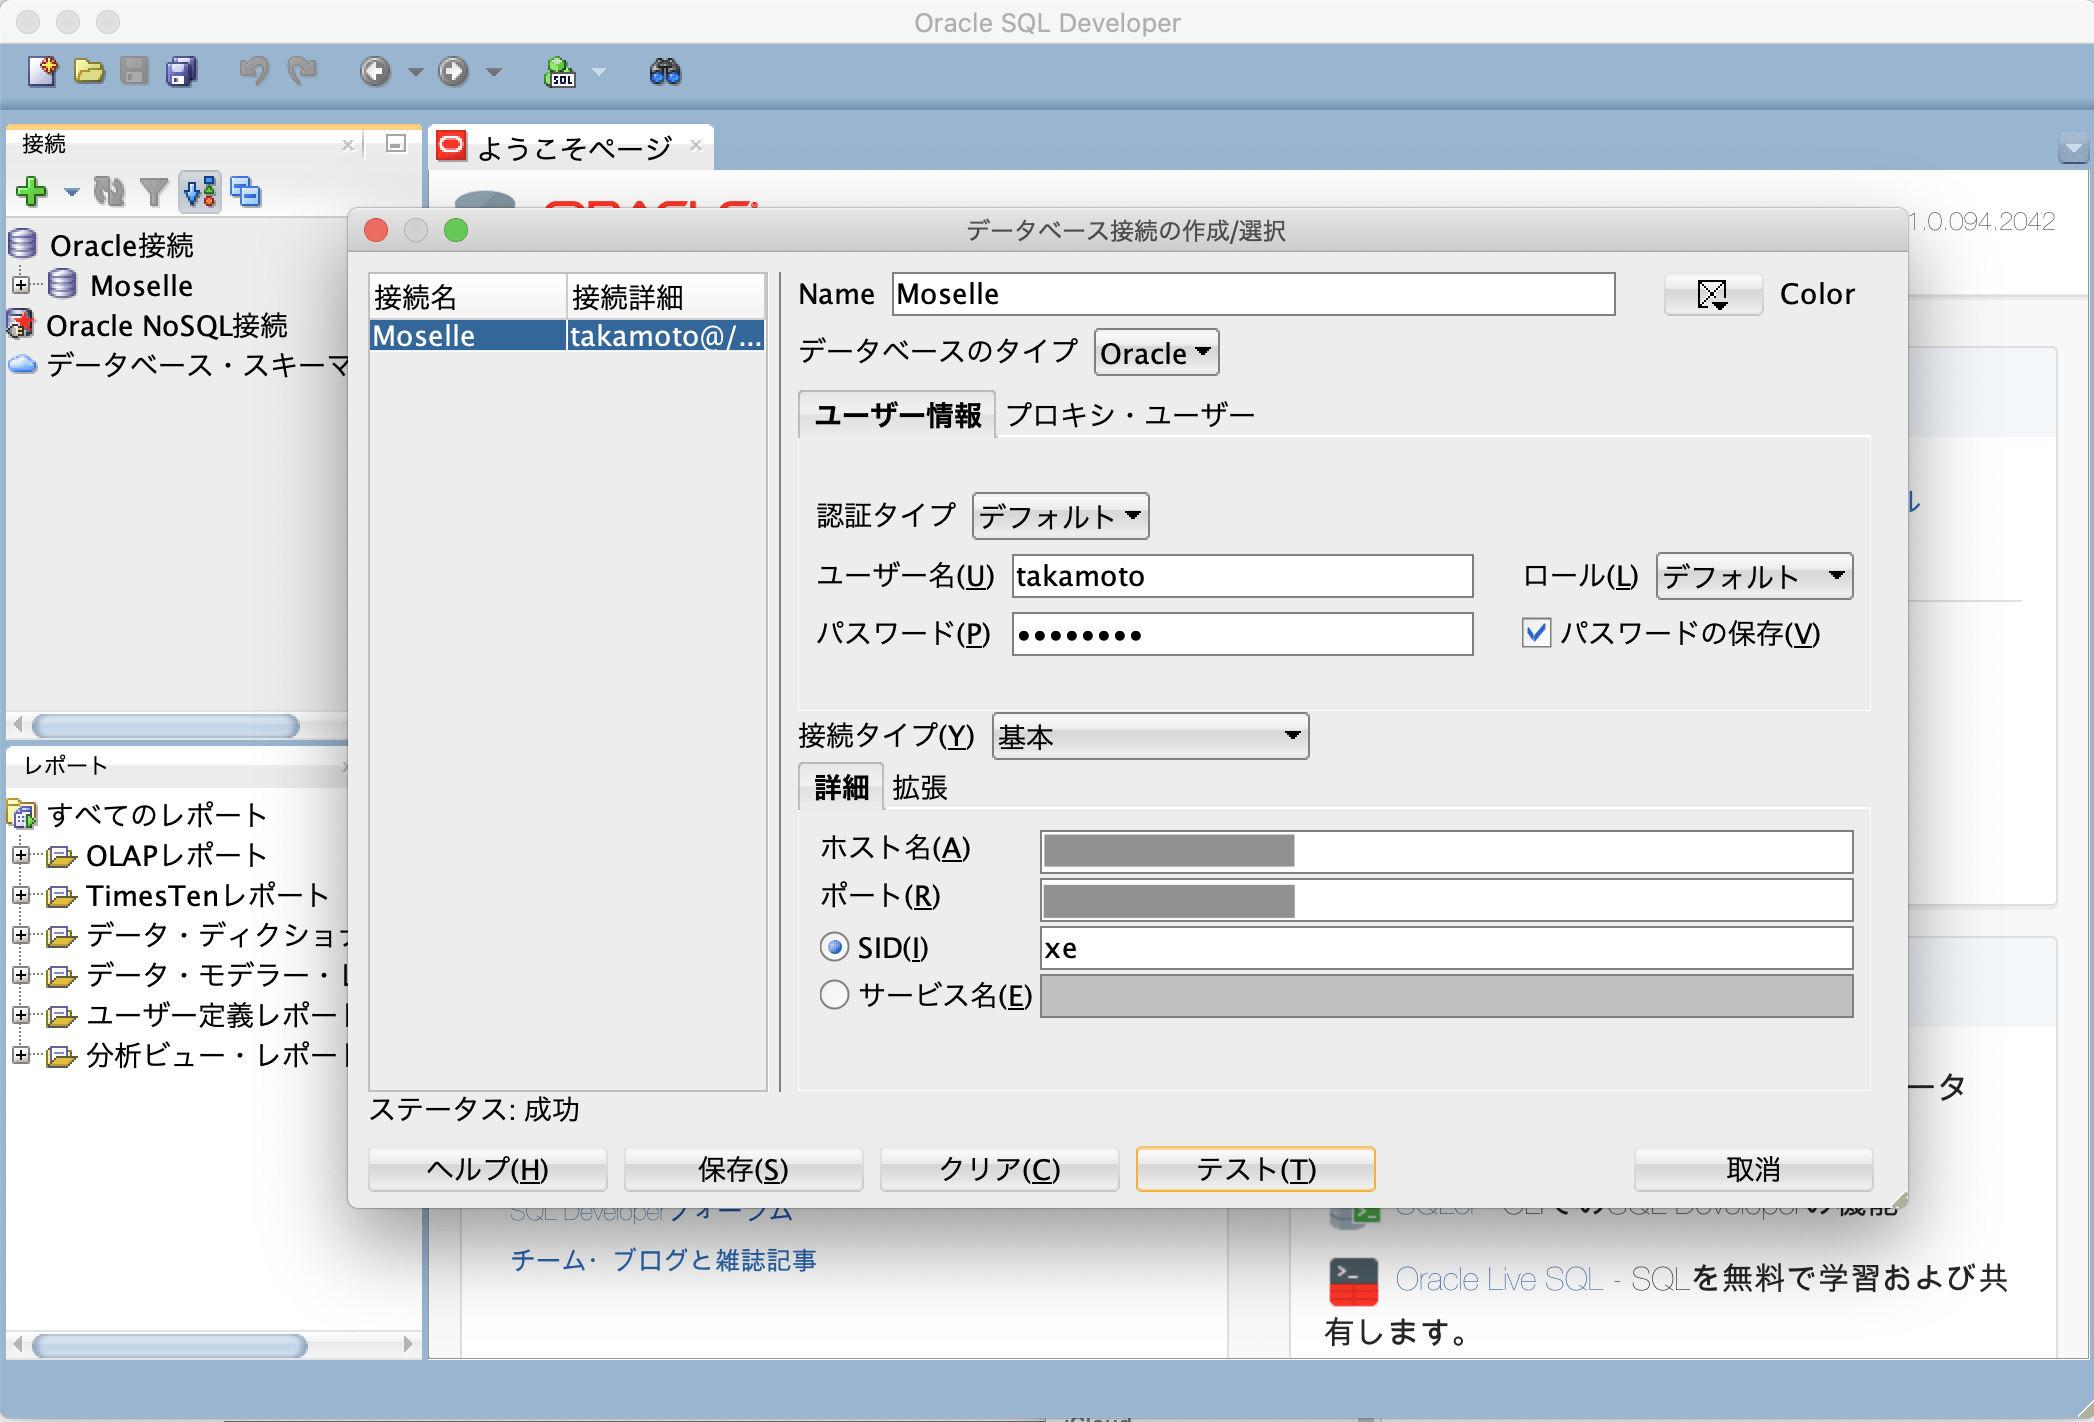Open the back navigation history dropdown

tap(415, 72)
